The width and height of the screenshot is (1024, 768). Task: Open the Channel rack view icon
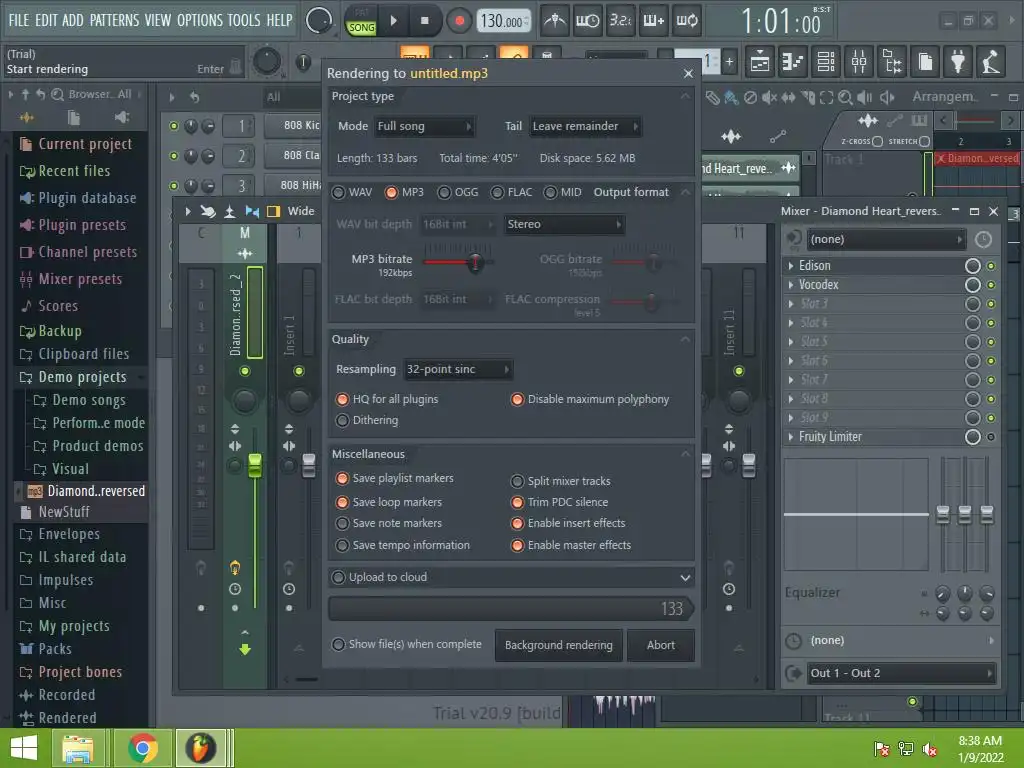coord(826,61)
